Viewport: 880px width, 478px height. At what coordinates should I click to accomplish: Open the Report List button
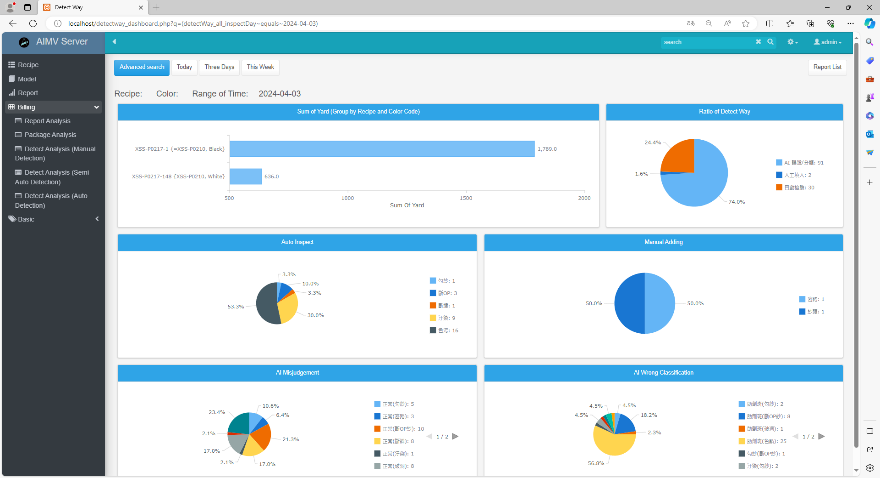[827, 67]
